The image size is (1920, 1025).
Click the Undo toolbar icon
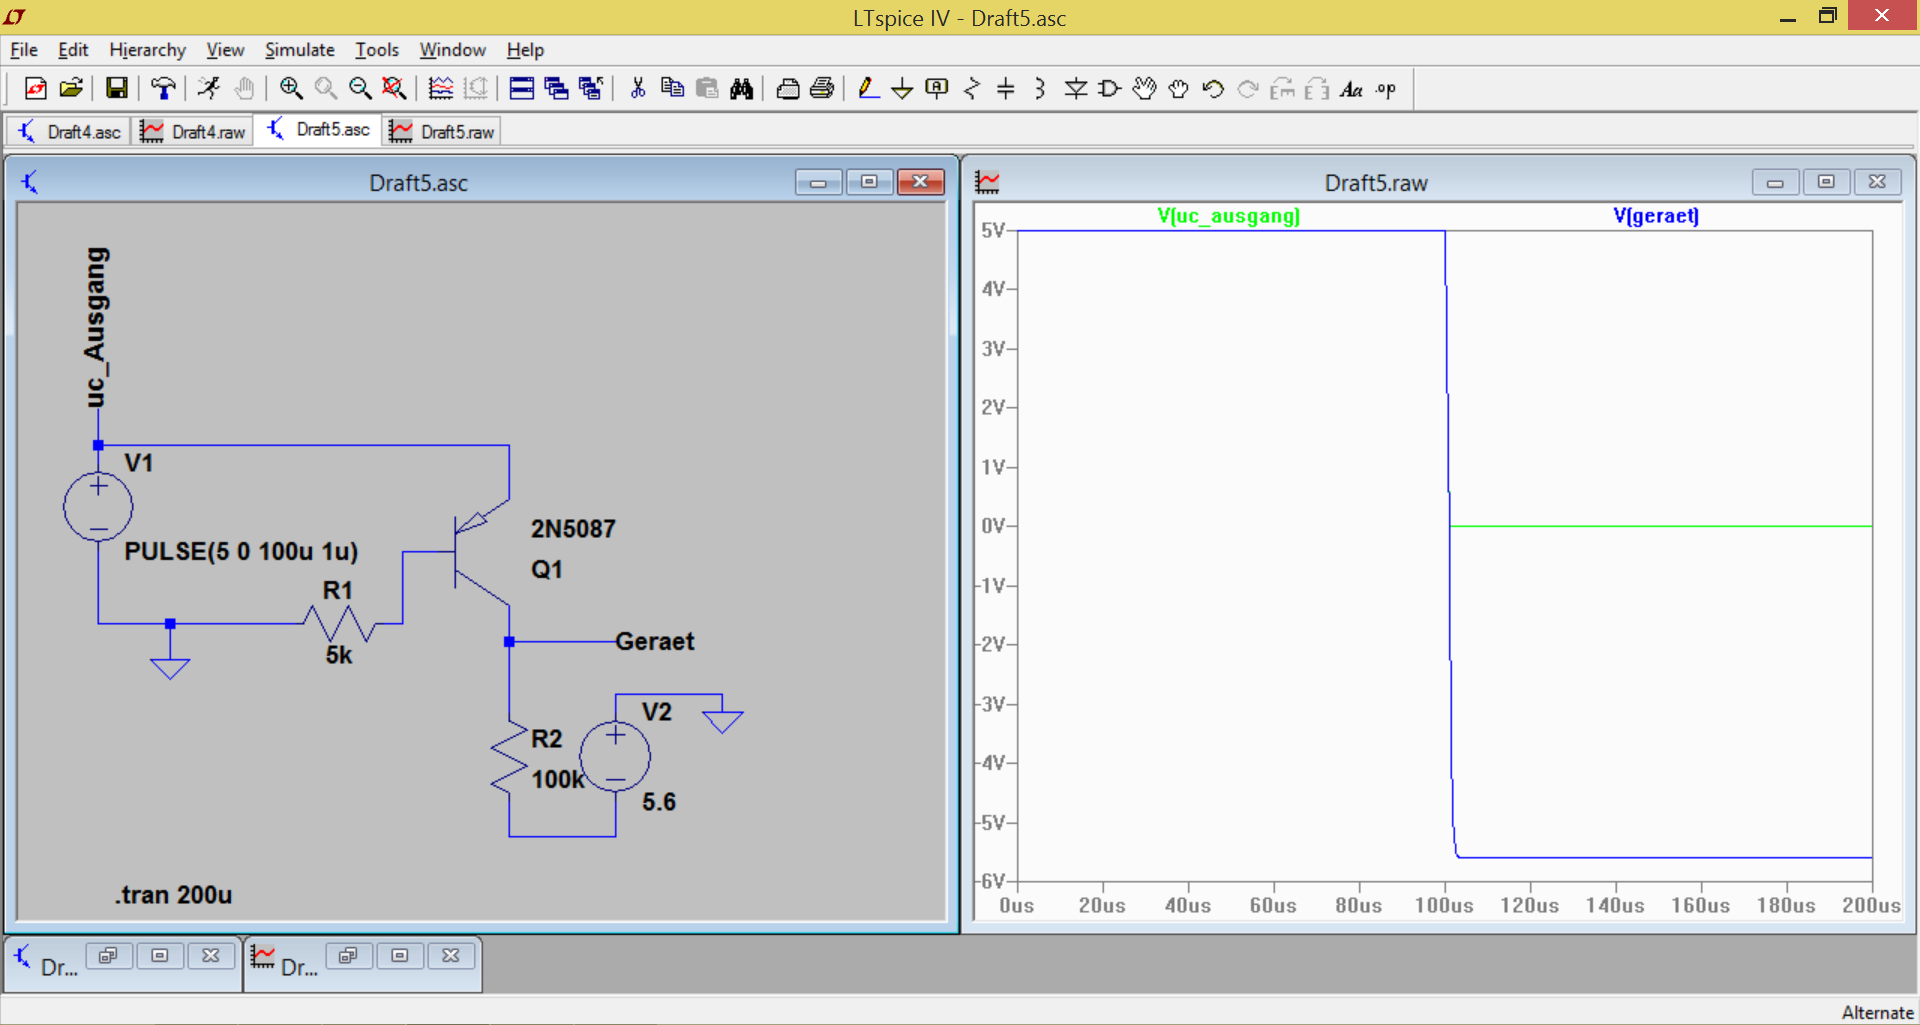pyautogui.click(x=1213, y=89)
